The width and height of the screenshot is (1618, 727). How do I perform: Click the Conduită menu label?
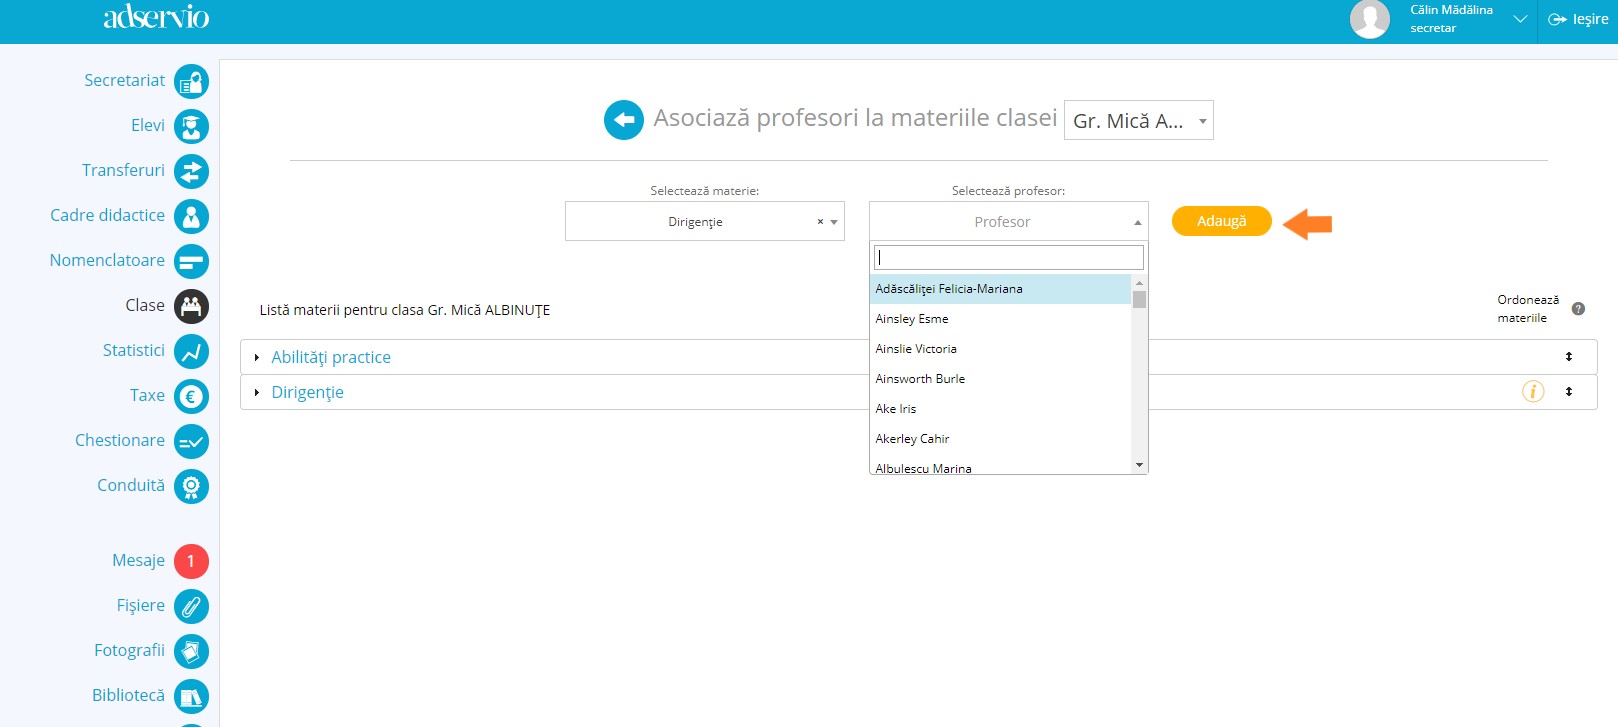point(131,485)
